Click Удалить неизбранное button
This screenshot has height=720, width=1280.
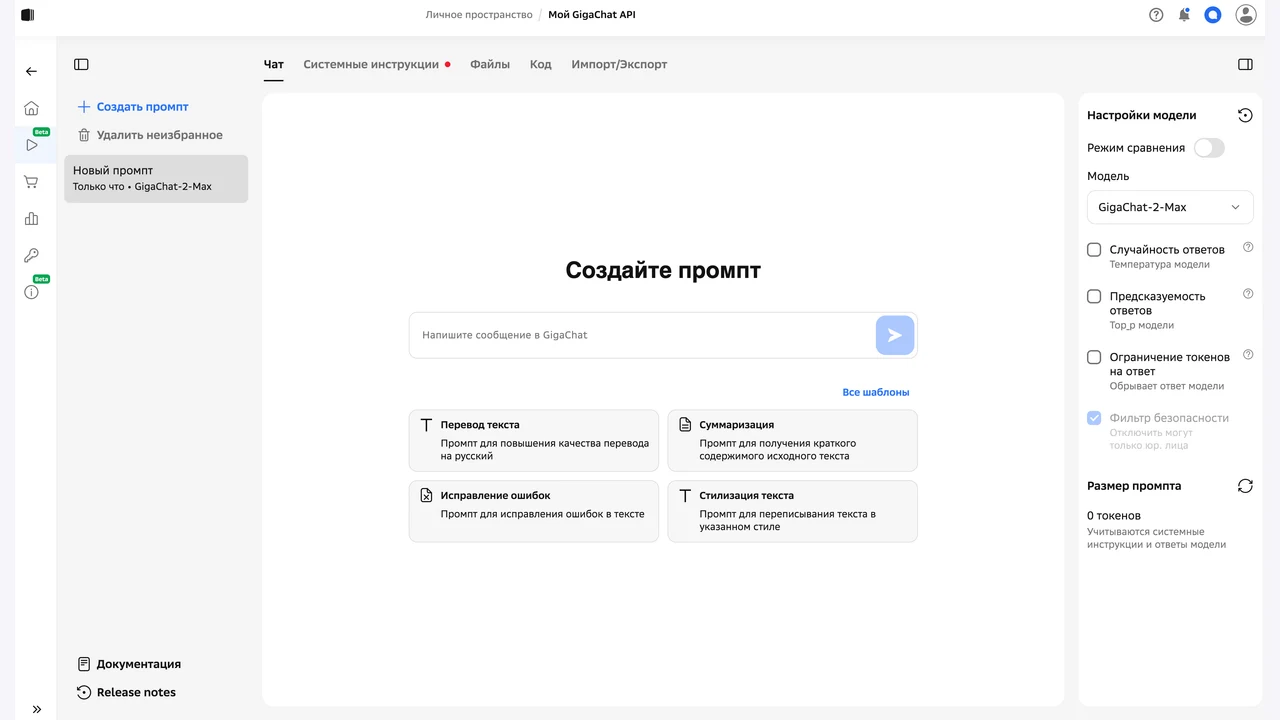(x=150, y=135)
